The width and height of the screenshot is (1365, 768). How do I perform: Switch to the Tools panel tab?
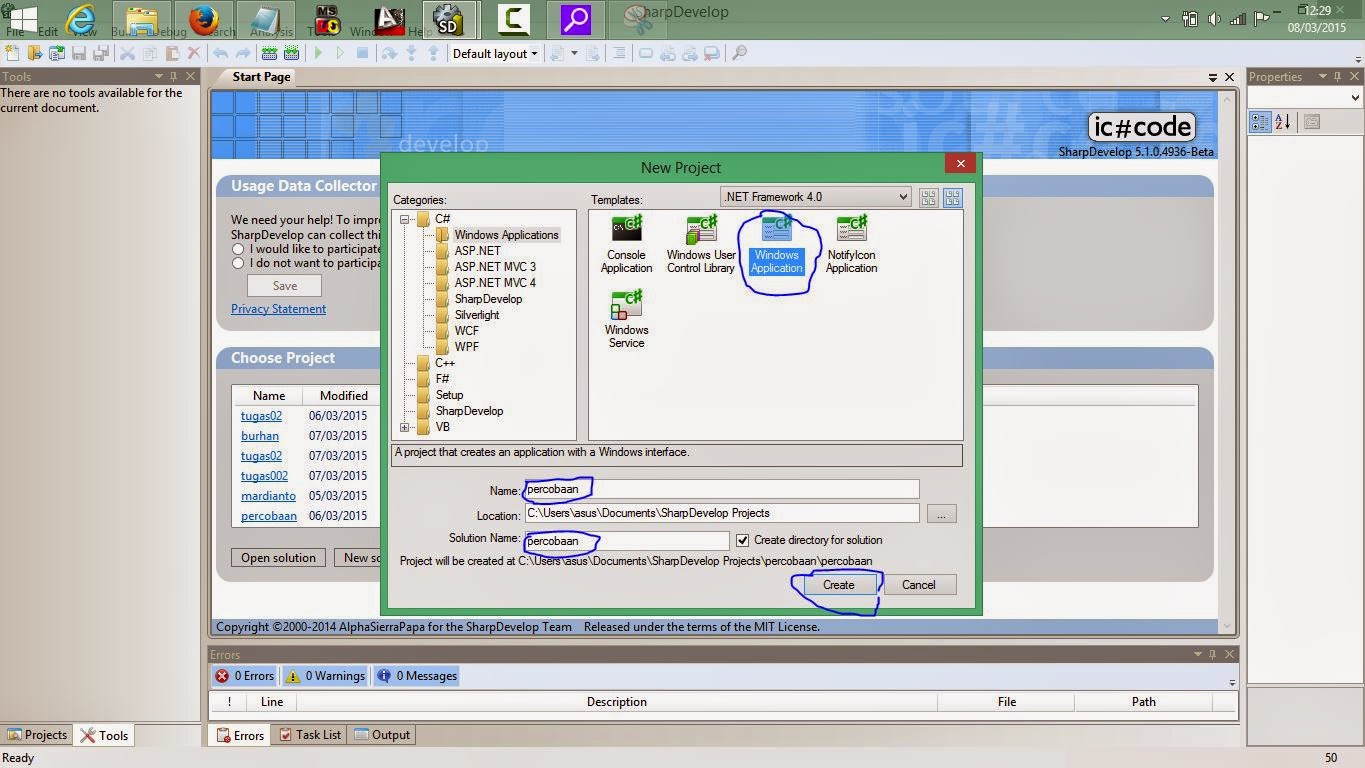(x=104, y=735)
